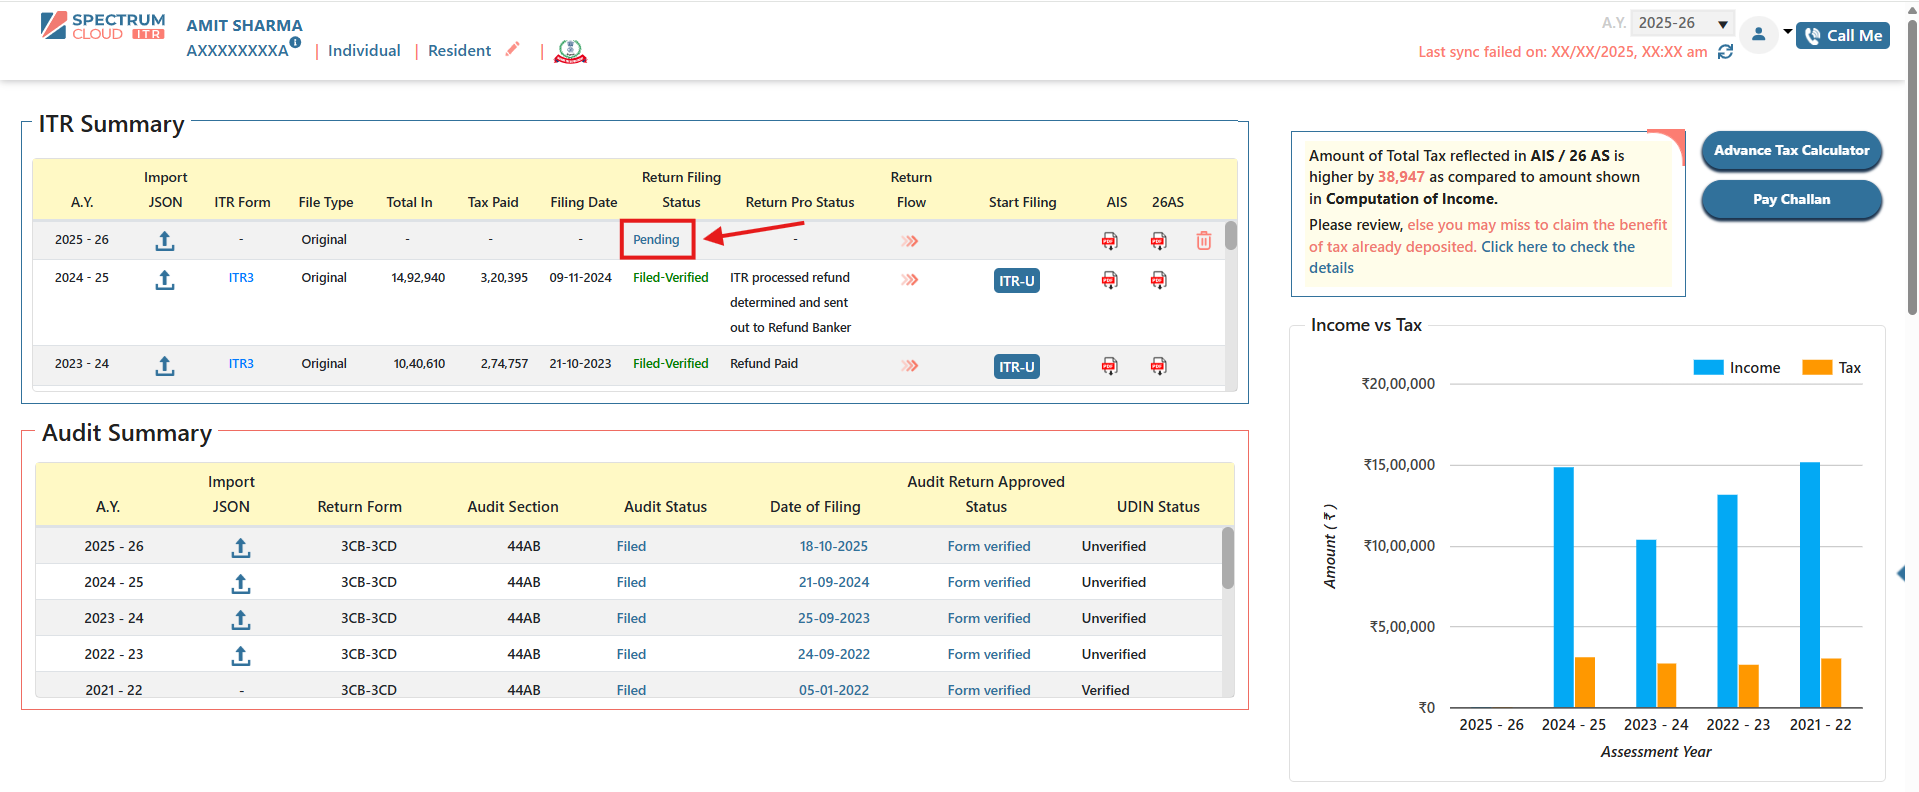This screenshot has width=1919, height=792.
Task: Click the sync refresh icon in header
Action: (x=1725, y=52)
